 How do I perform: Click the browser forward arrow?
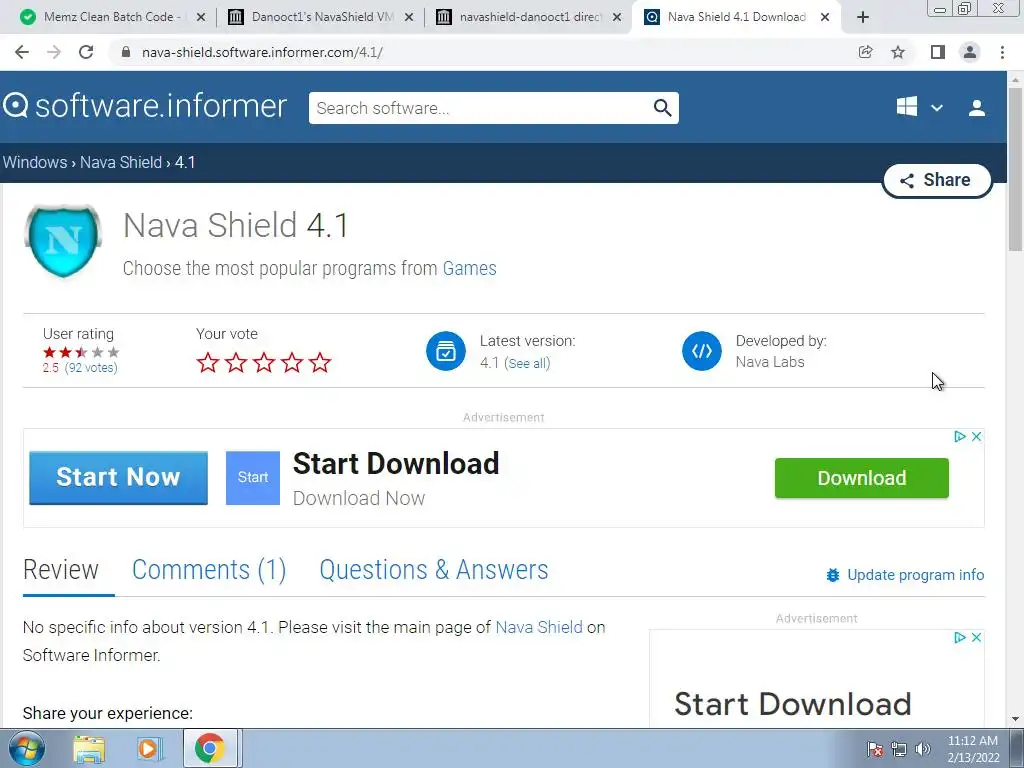coord(54,52)
